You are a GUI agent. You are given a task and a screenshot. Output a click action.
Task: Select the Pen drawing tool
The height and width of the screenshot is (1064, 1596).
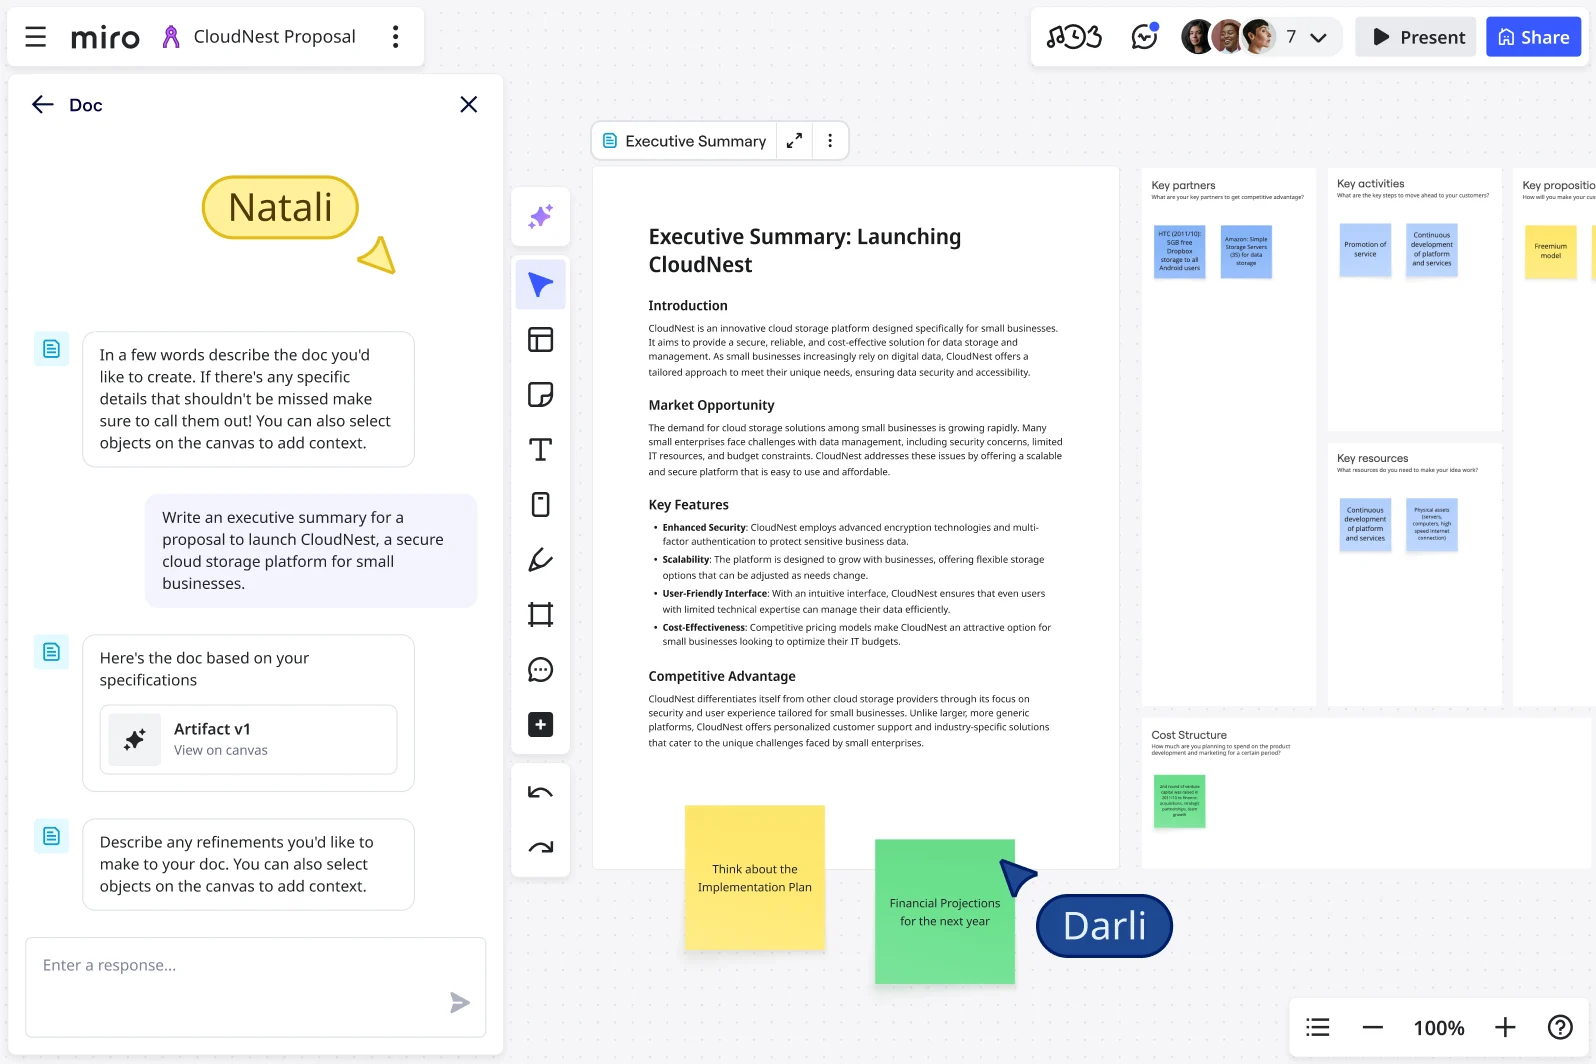coord(541,560)
